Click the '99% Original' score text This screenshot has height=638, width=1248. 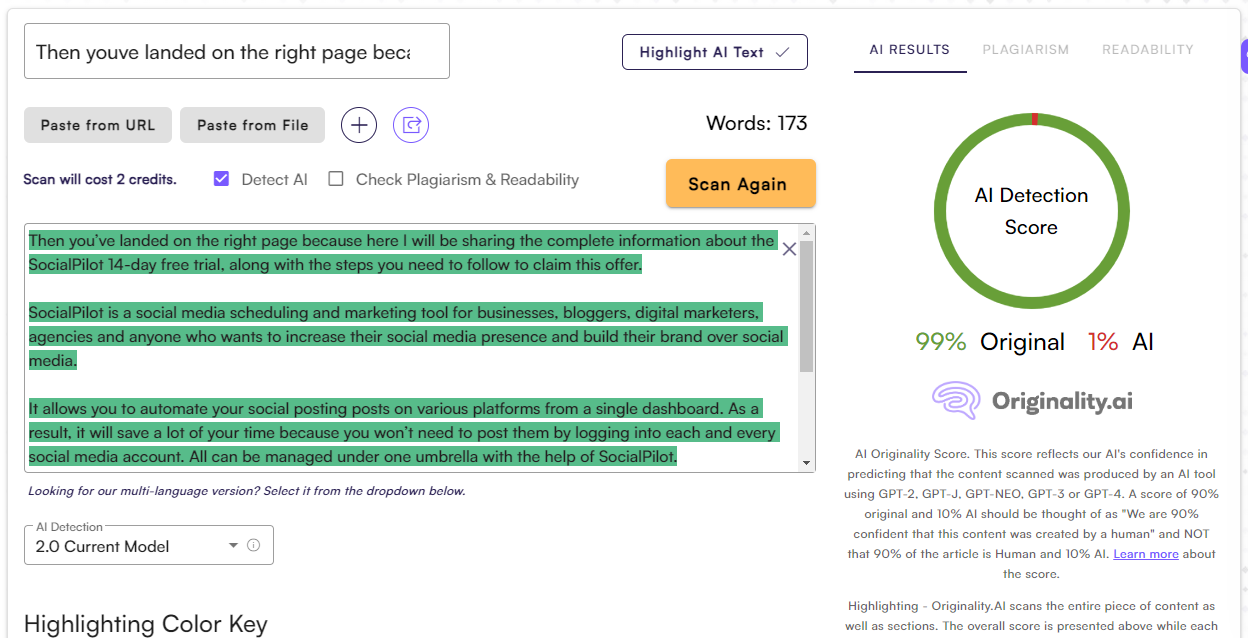991,342
